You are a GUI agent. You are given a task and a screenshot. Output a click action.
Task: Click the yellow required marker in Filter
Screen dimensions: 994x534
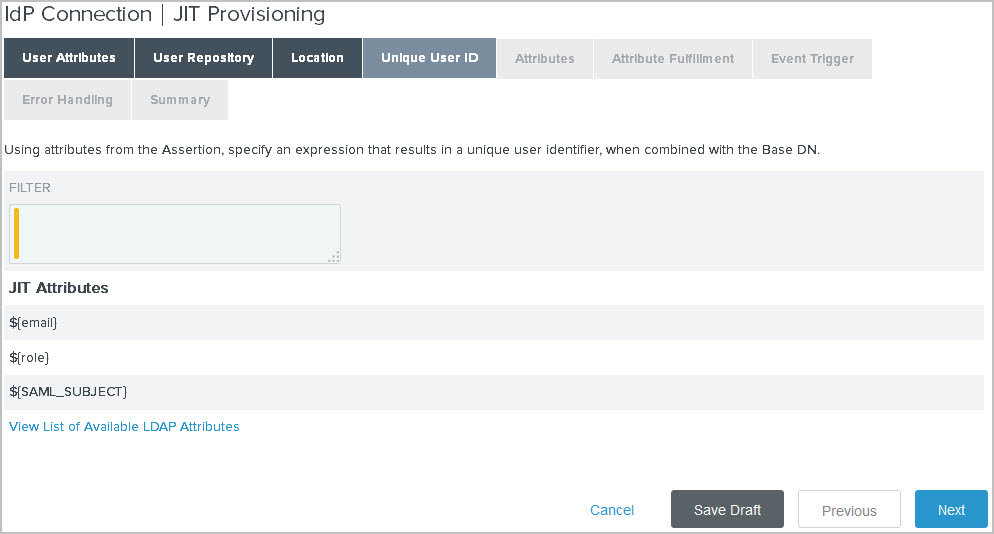16,233
